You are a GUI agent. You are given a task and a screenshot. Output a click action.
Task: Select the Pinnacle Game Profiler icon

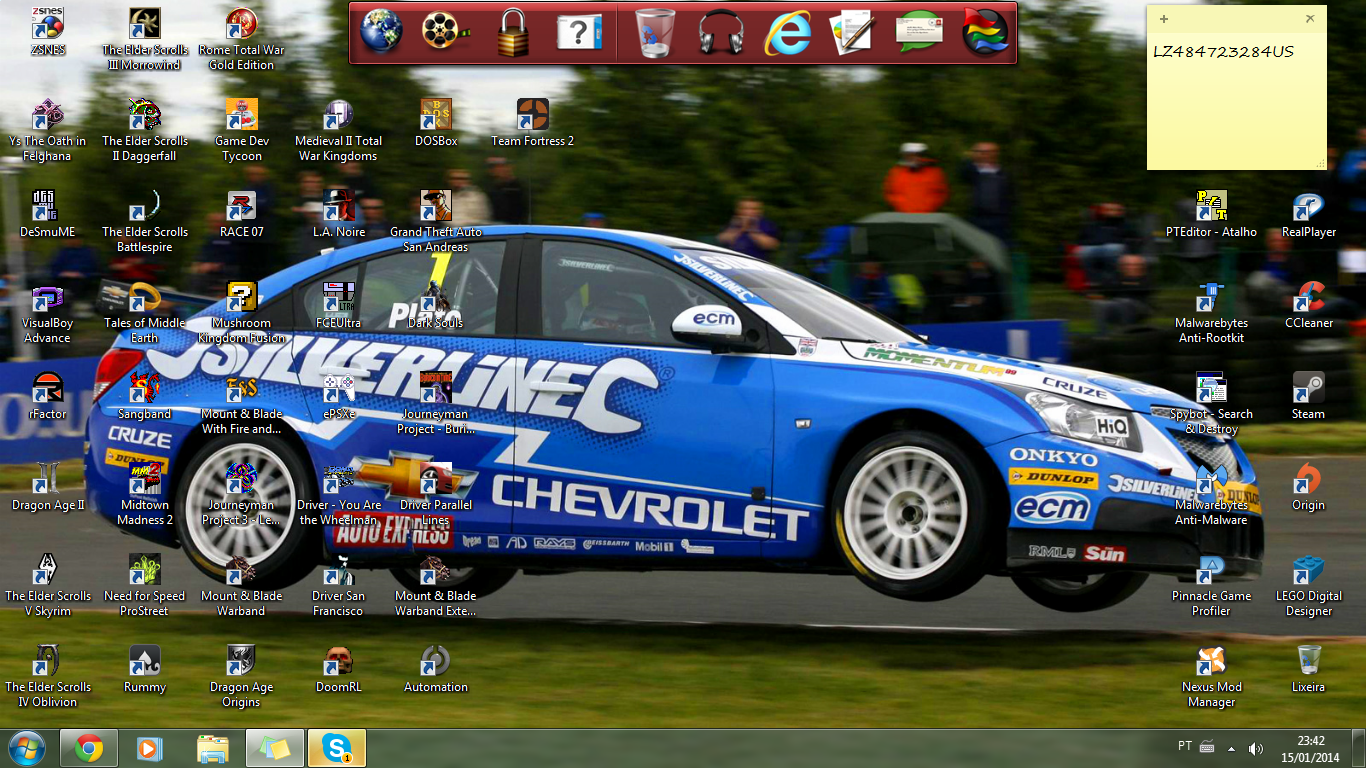[1211, 585]
